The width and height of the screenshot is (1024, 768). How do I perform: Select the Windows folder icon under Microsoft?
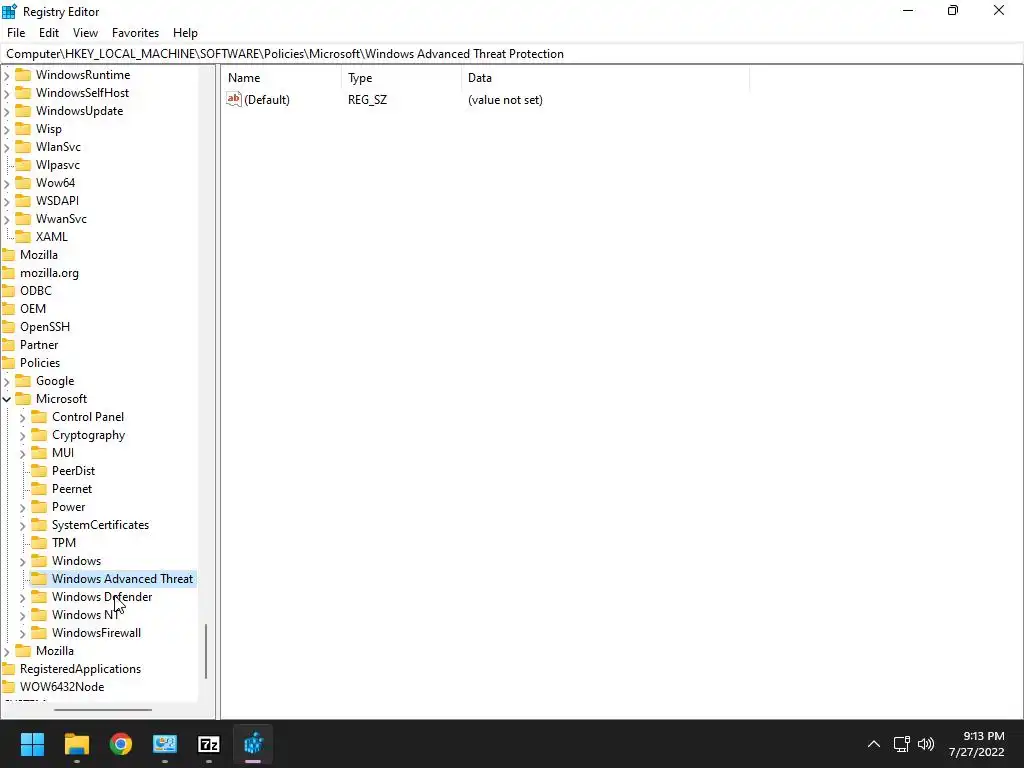[39, 561]
